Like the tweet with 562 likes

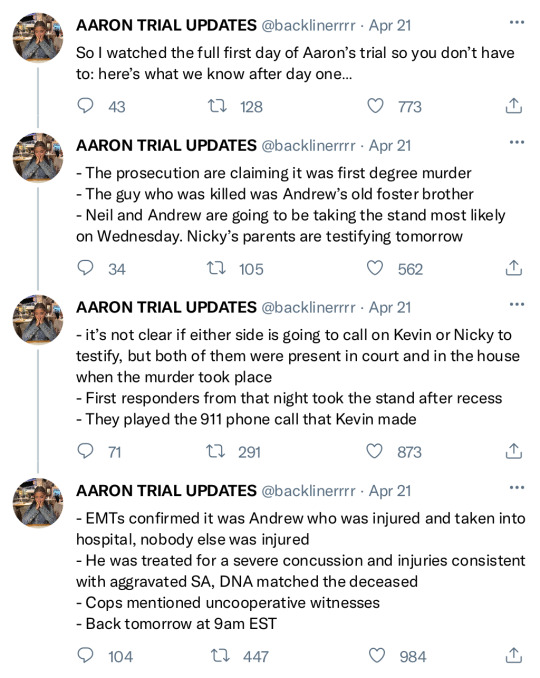(374, 269)
